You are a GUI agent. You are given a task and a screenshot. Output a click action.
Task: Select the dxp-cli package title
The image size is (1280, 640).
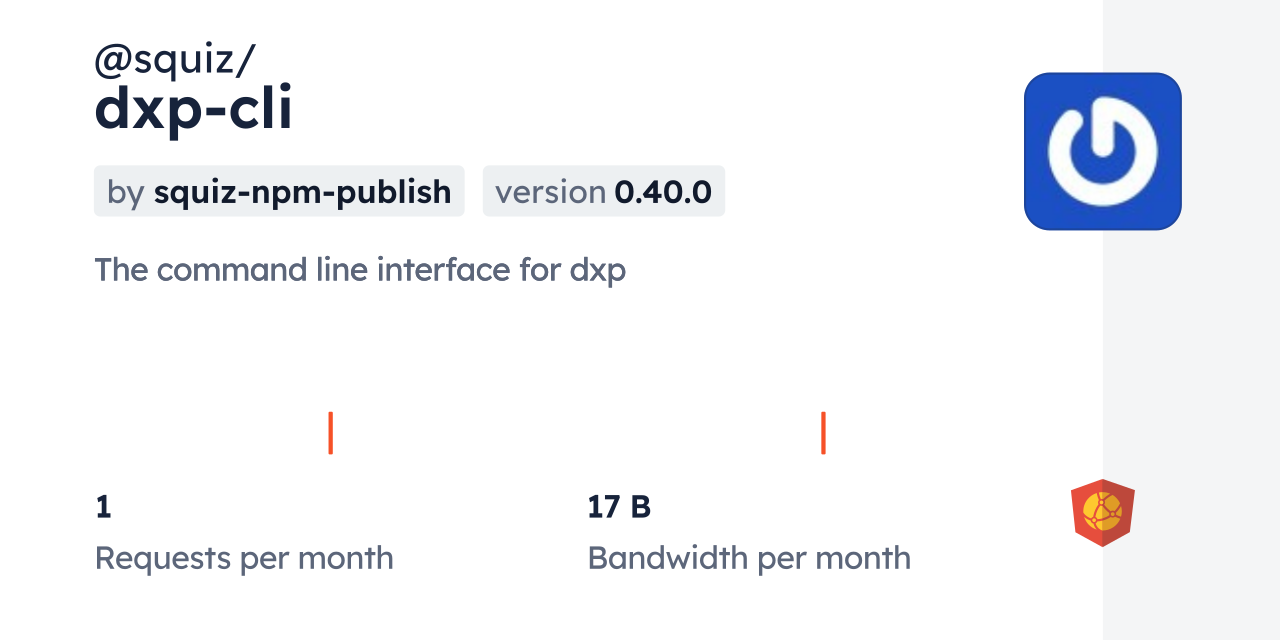(193, 111)
